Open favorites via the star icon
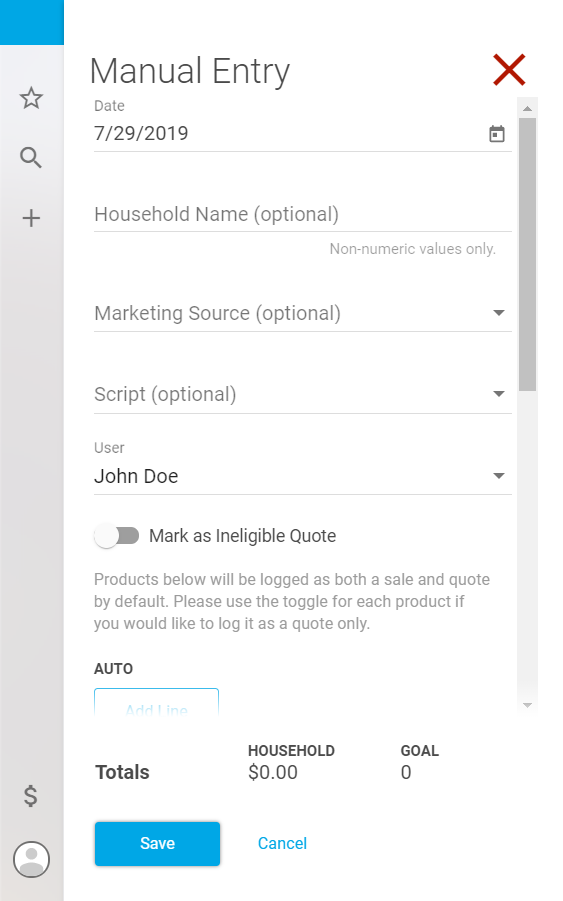 (31, 98)
